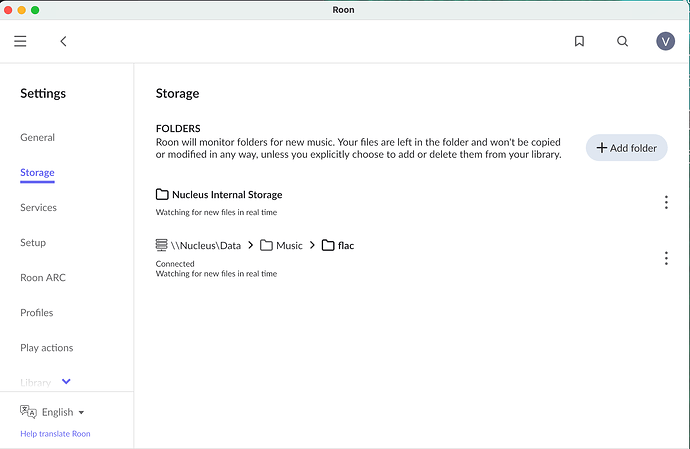The width and height of the screenshot is (690, 449).
Task: Click the macOS yellow minimize window button
Action: (22, 10)
